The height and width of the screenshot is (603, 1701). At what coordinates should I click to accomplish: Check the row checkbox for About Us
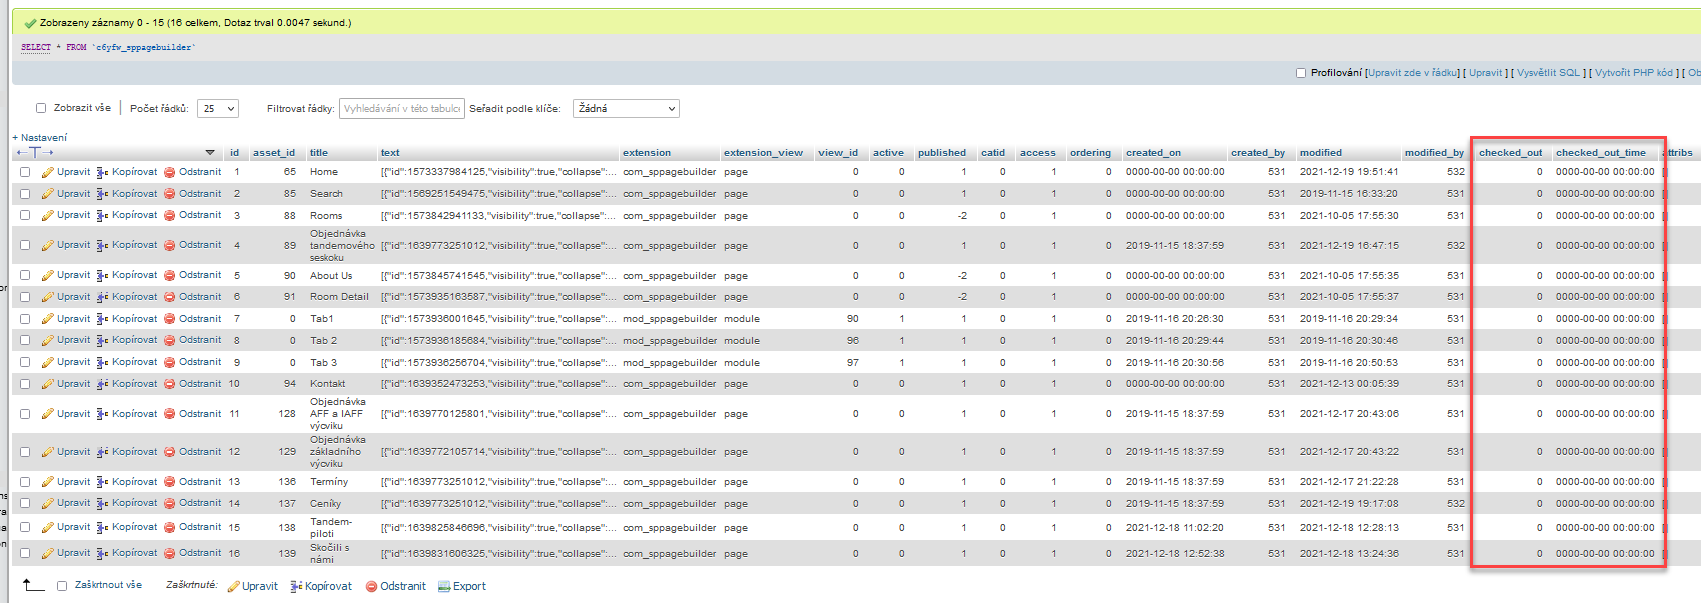(x=25, y=276)
